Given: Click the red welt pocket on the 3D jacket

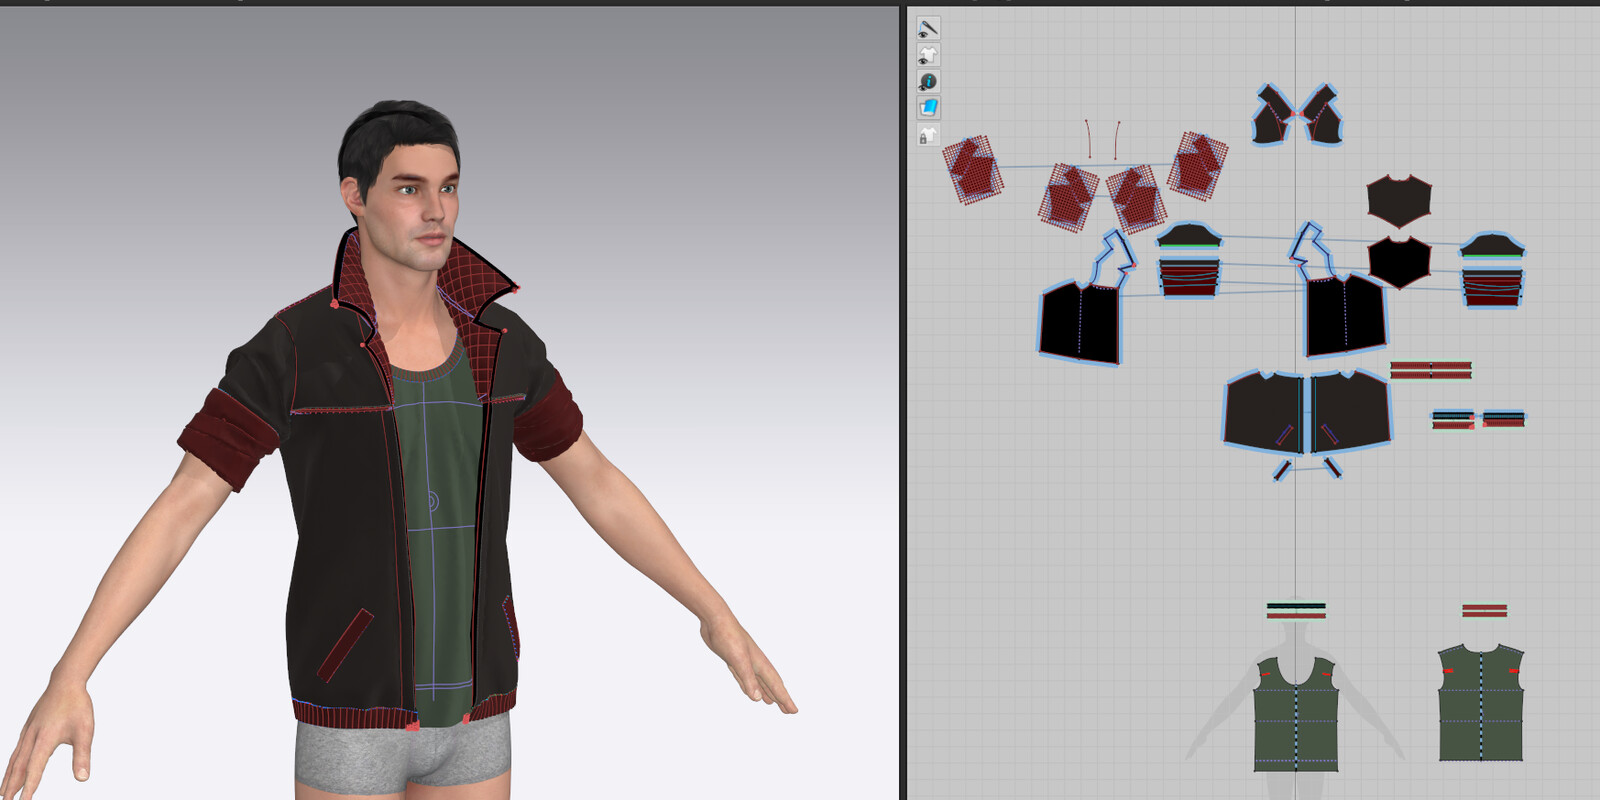Looking at the screenshot, I should coord(346,646).
